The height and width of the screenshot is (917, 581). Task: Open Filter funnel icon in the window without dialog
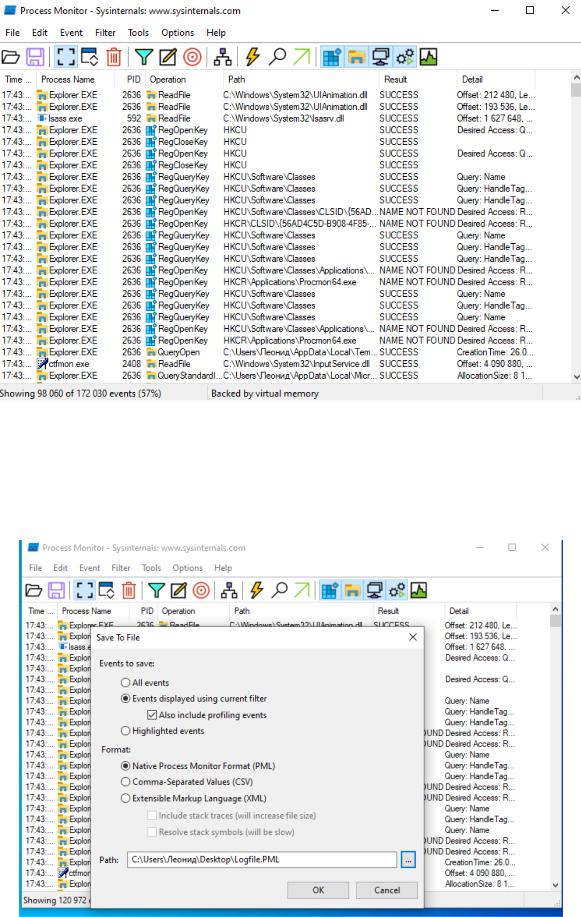click(x=143, y=57)
